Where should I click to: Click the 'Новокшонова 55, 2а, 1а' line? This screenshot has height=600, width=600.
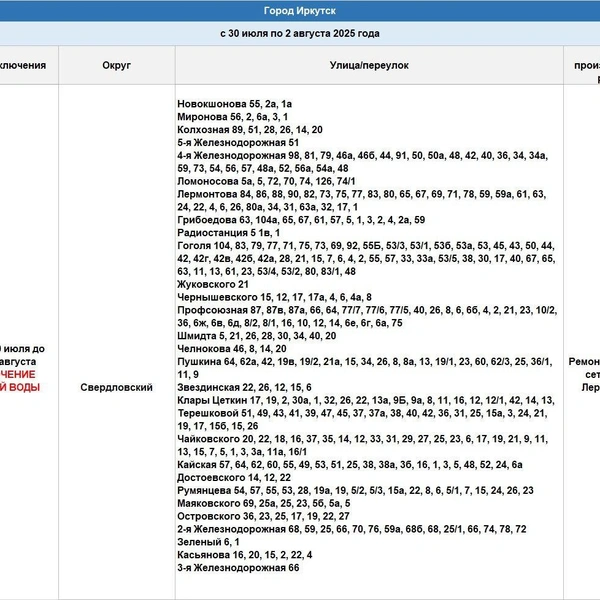tap(235, 104)
